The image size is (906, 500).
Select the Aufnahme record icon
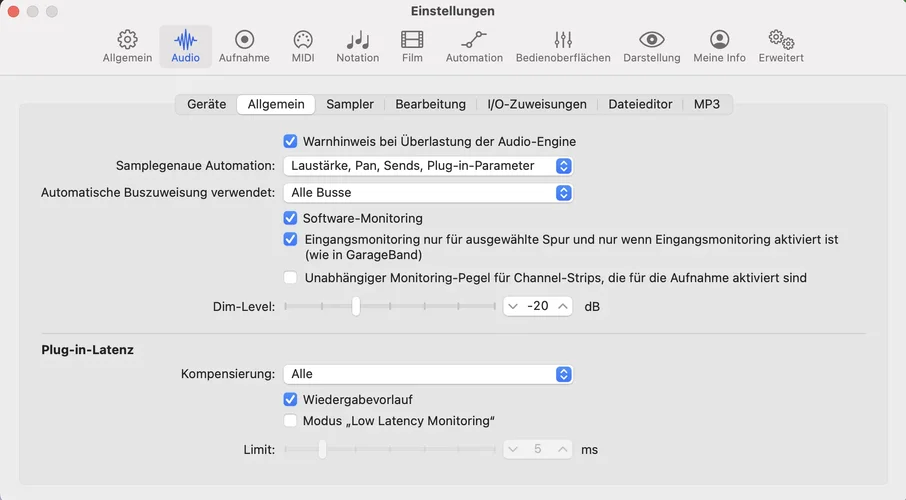point(244,40)
